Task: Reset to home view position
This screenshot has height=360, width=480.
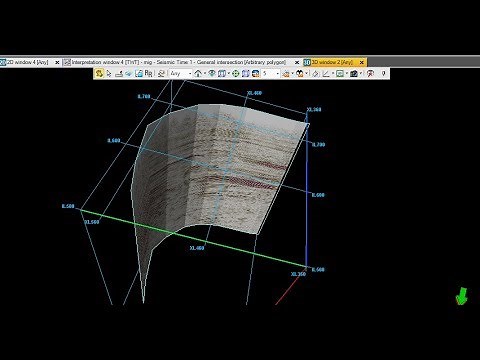Action: [x=198, y=73]
